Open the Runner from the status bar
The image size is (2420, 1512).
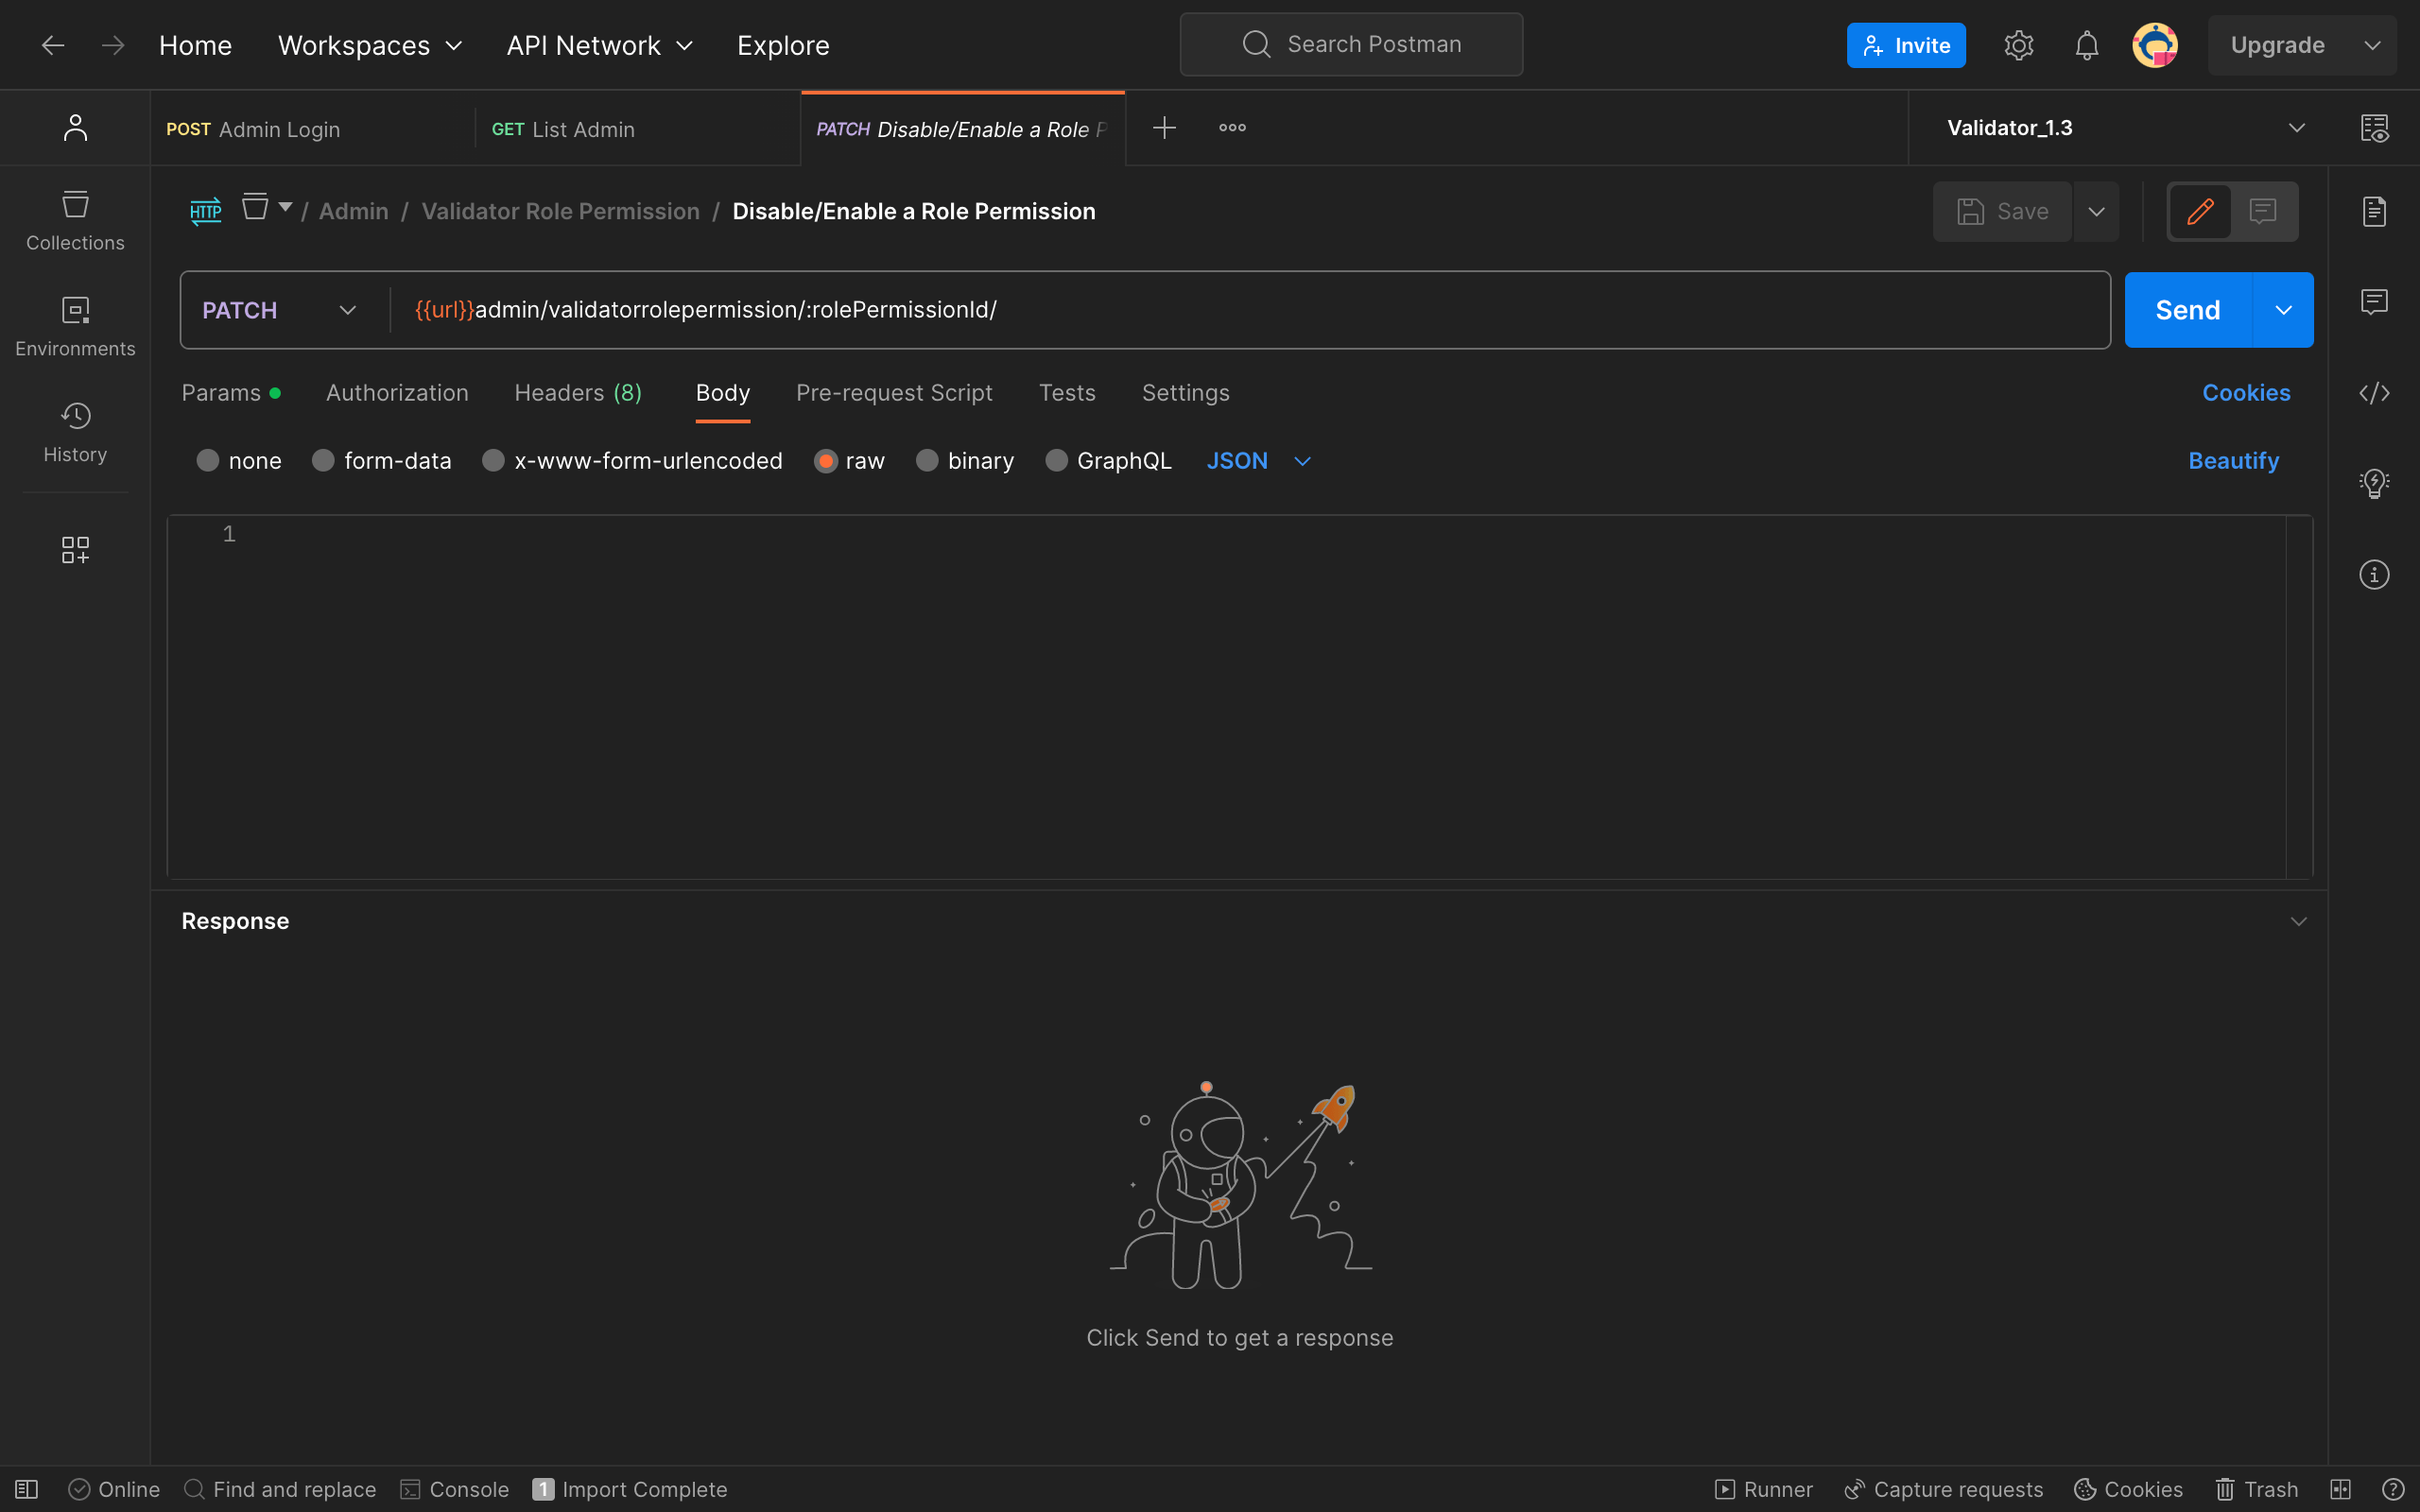[1763, 1489]
